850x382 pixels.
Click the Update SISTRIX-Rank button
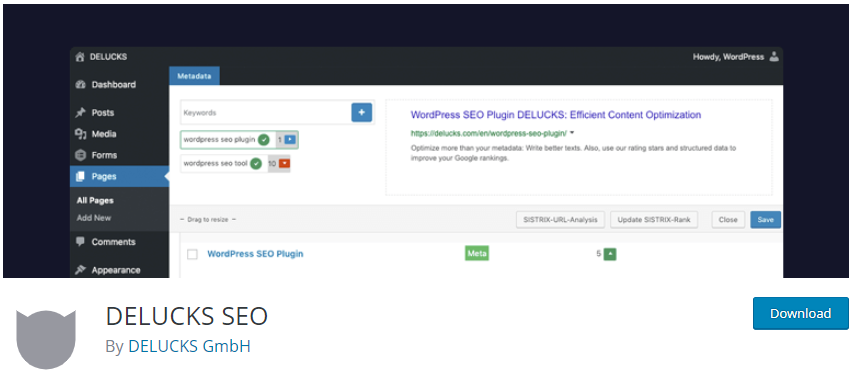click(654, 219)
